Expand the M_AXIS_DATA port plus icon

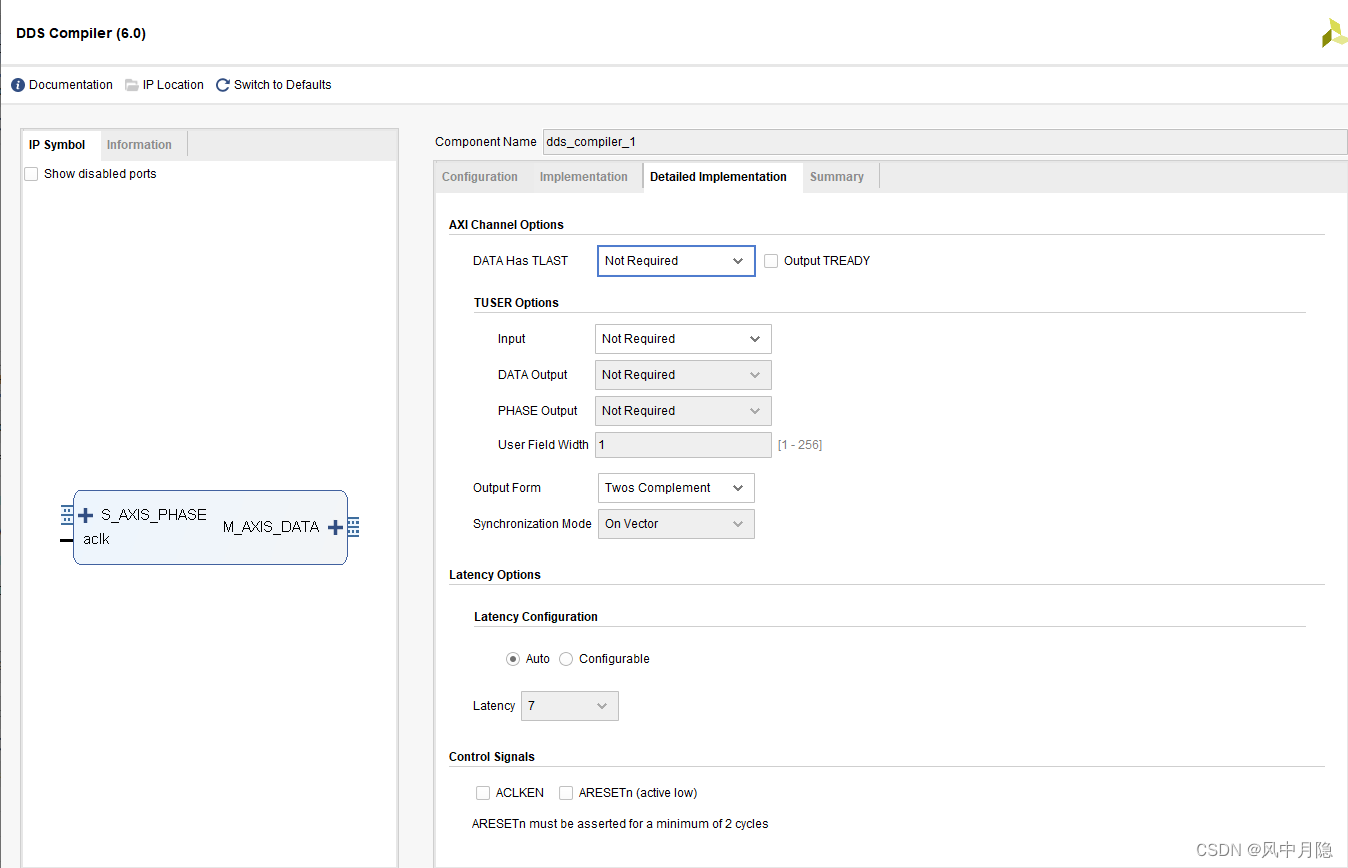(x=335, y=527)
